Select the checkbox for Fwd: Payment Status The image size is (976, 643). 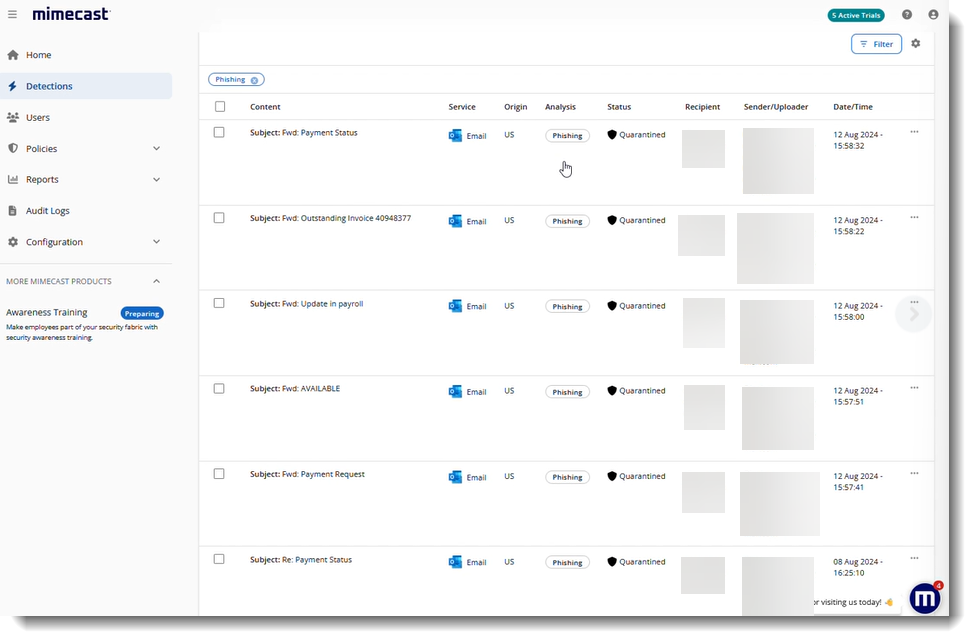click(219, 133)
